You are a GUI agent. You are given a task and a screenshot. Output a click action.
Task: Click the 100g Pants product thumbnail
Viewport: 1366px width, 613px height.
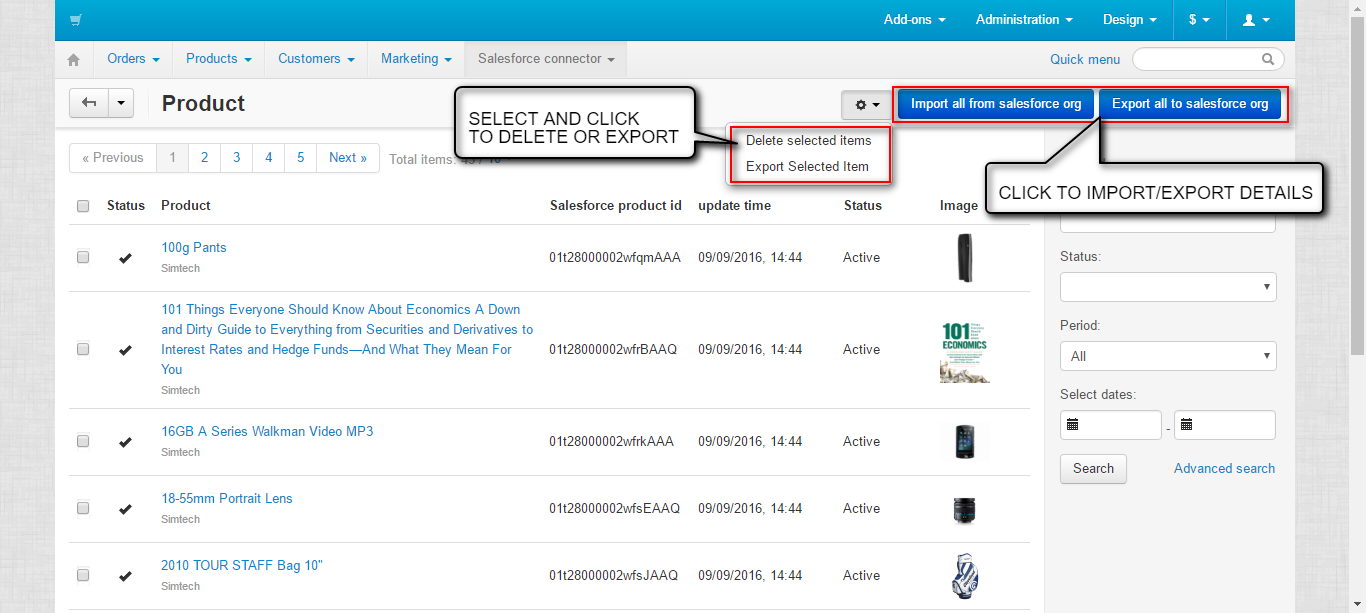point(964,257)
